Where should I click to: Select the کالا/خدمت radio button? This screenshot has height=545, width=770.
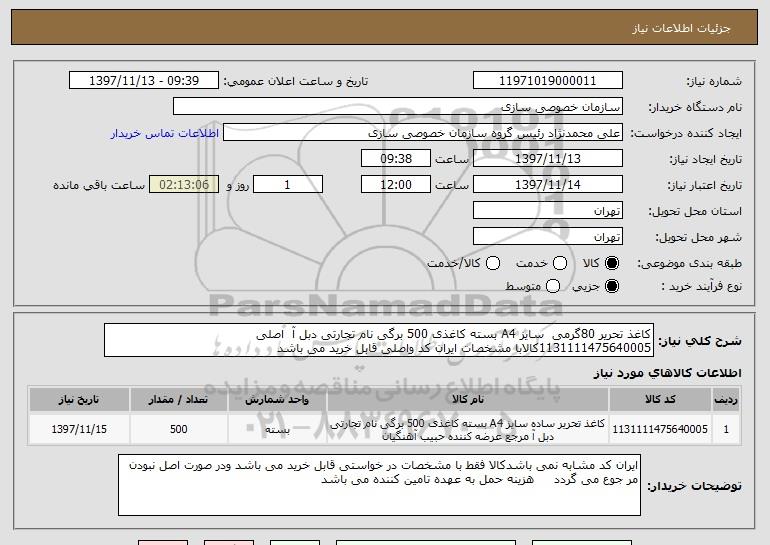coord(493,263)
